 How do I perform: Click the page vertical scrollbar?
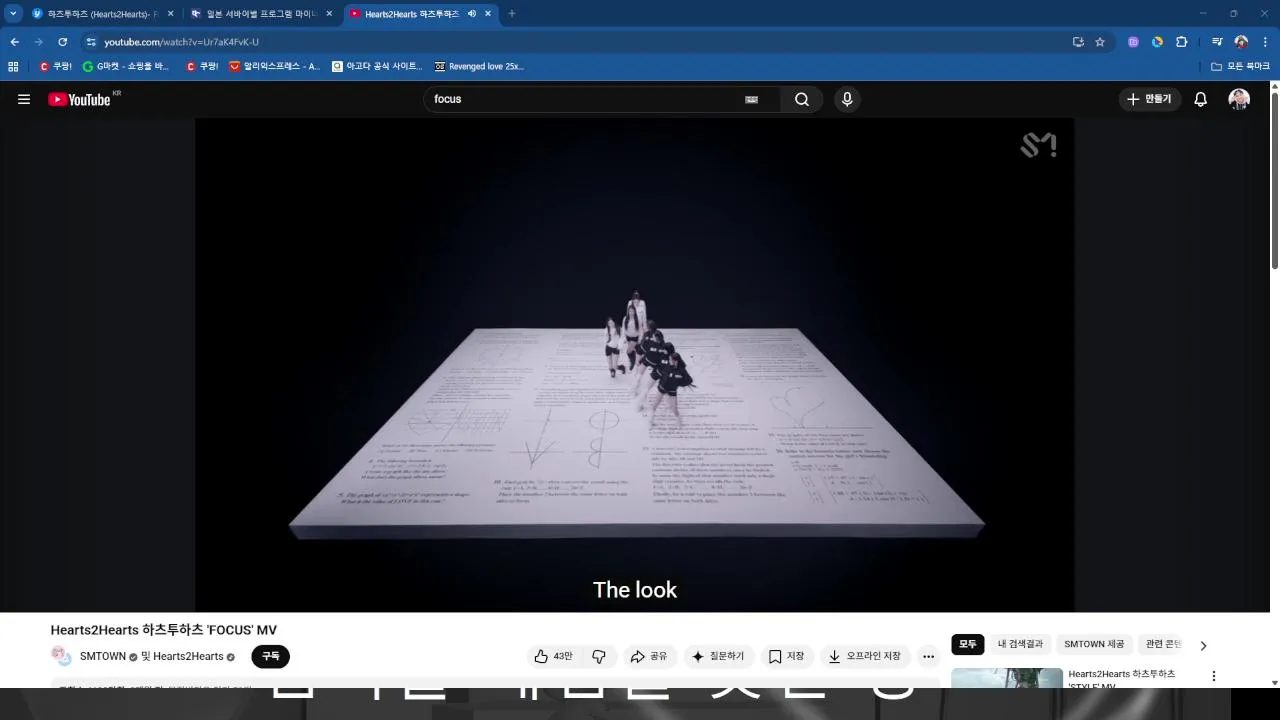coord(1274,180)
